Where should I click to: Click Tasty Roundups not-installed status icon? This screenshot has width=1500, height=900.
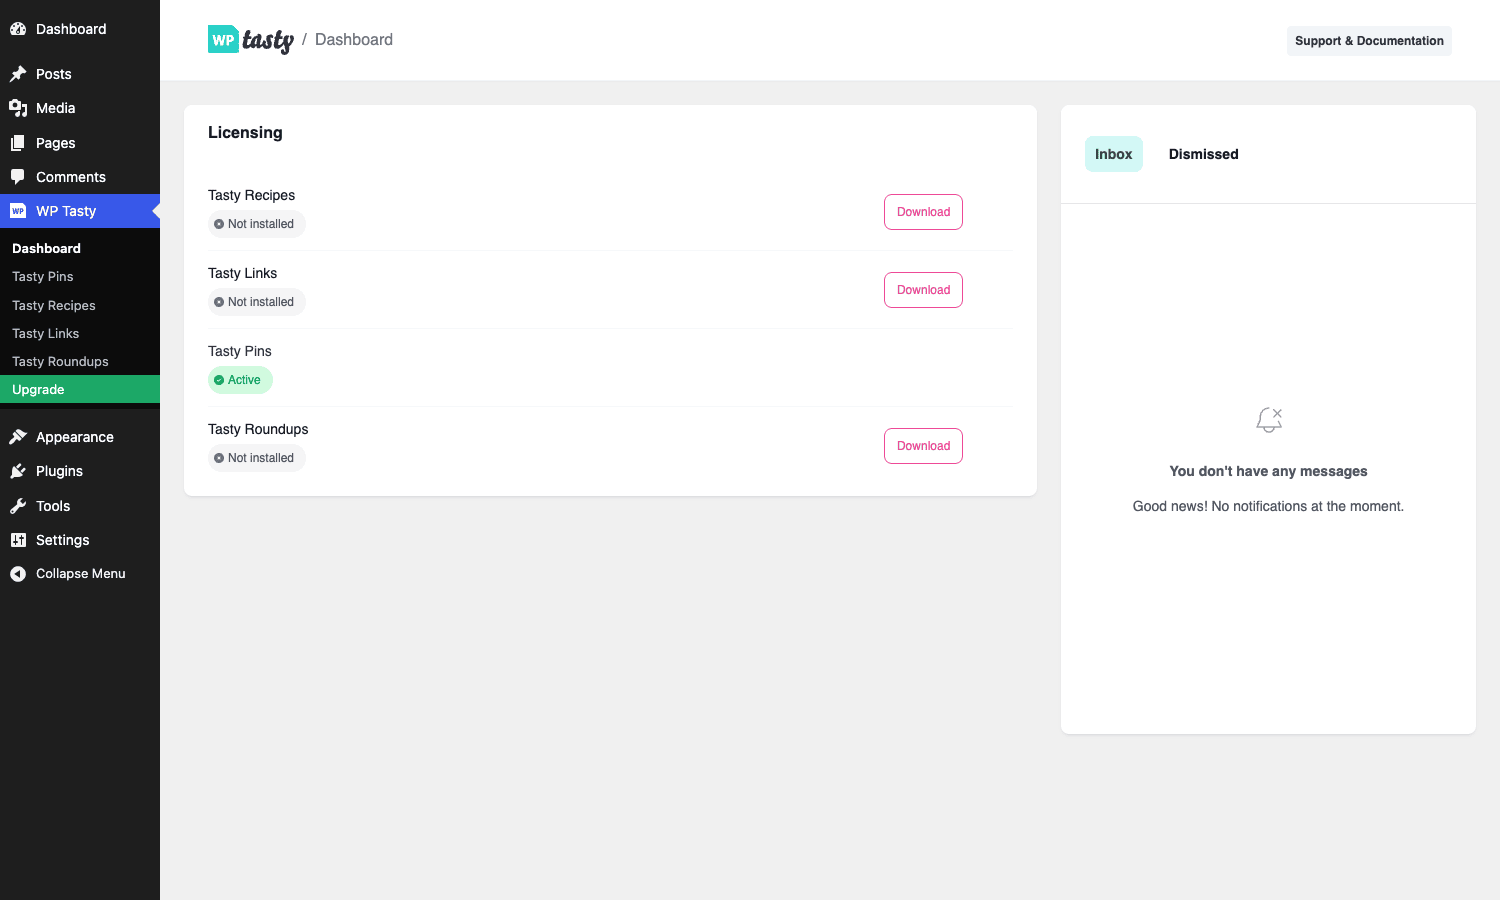pyautogui.click(x=219, y=458)
